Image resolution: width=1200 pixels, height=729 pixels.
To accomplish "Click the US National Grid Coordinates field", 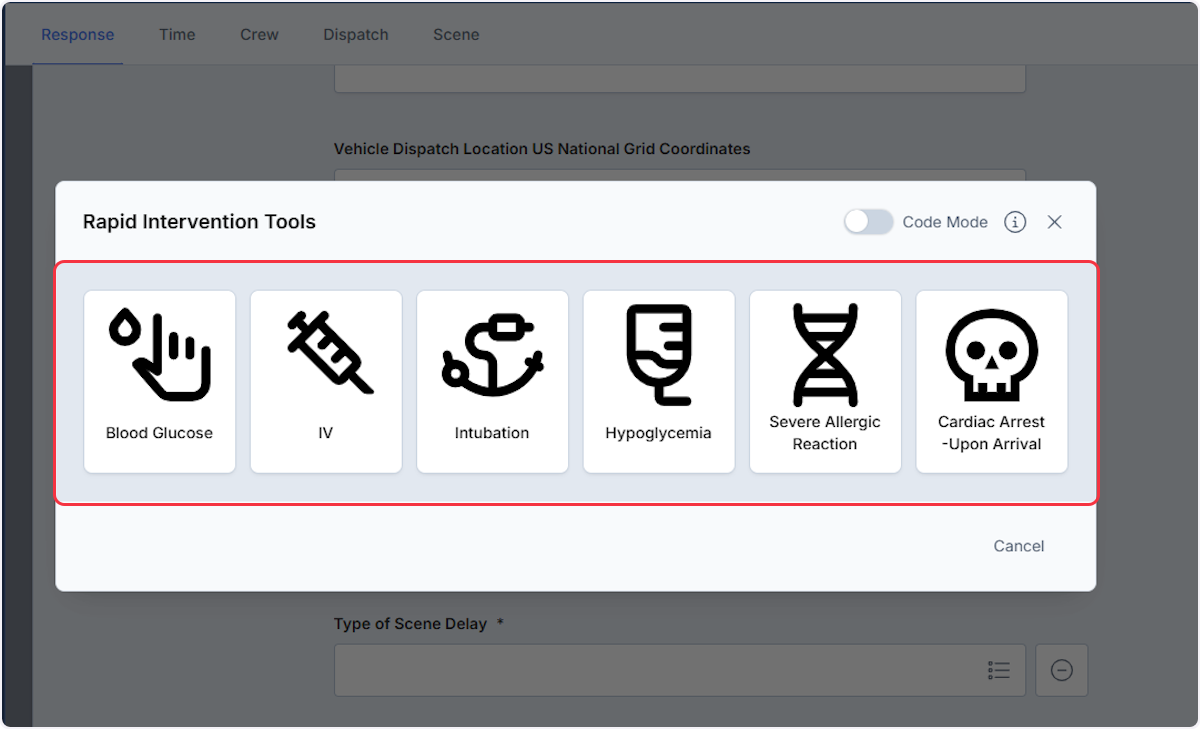I will click(680, 175).
